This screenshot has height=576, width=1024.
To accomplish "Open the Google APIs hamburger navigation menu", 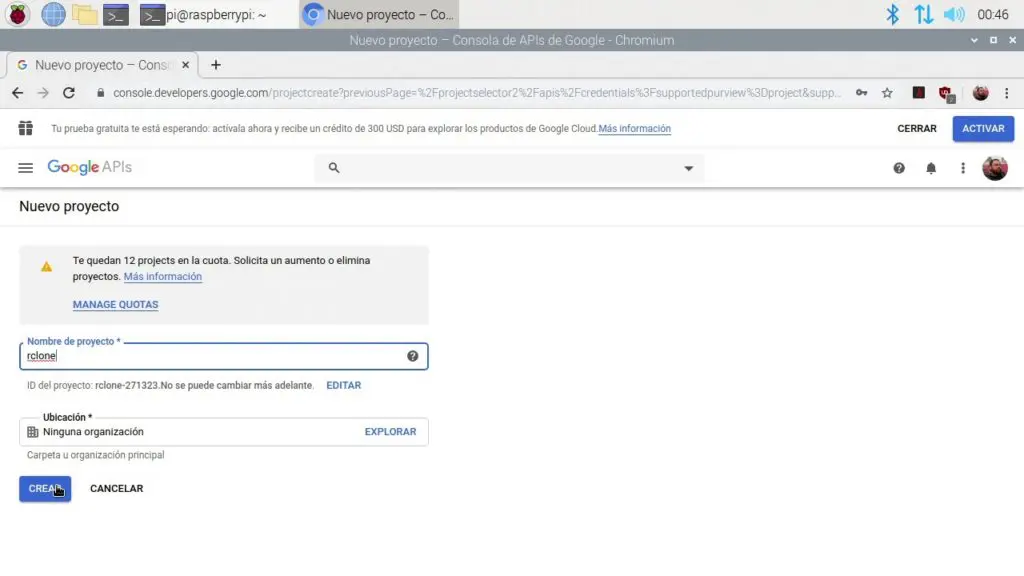I will click(26, 168).
